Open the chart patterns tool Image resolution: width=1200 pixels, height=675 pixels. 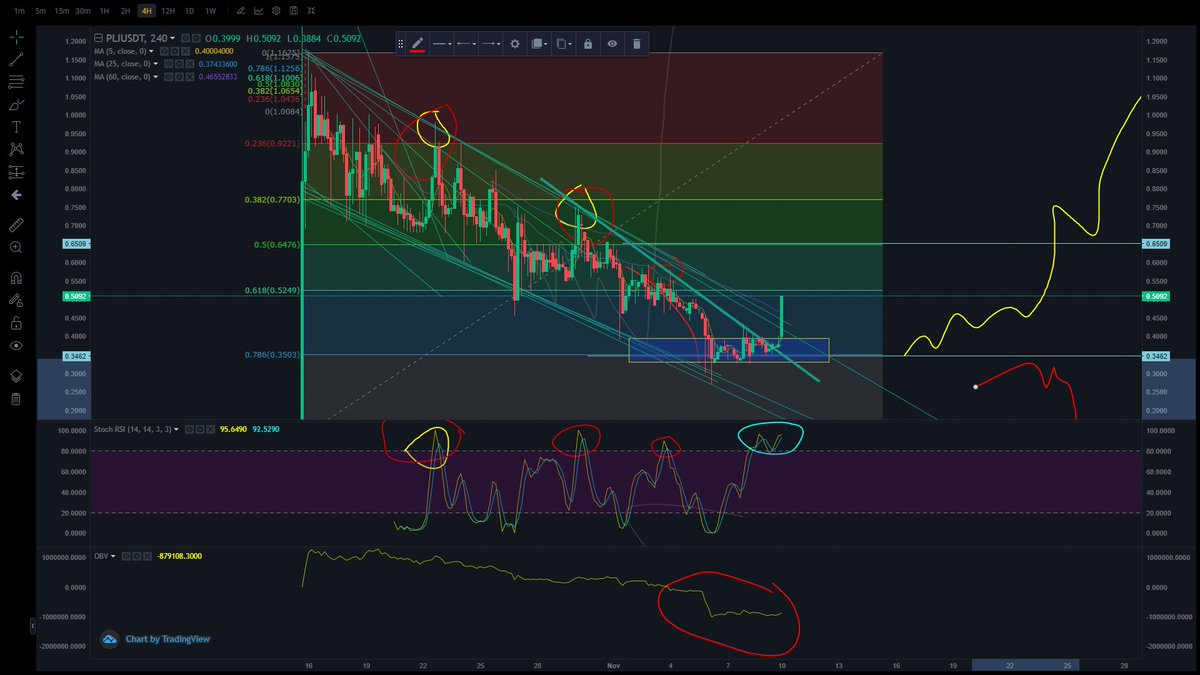click(x=16, y=149)
